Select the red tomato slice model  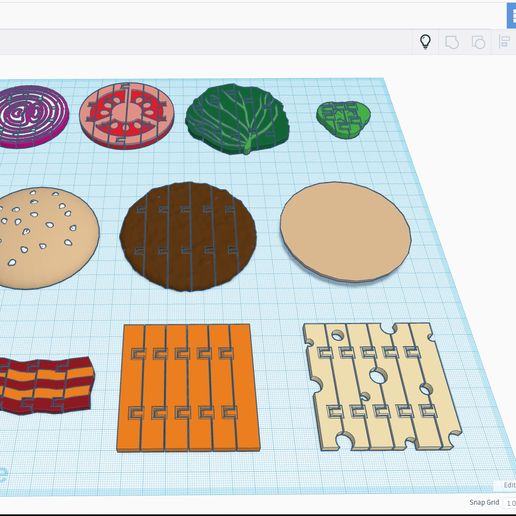(127, 115)
